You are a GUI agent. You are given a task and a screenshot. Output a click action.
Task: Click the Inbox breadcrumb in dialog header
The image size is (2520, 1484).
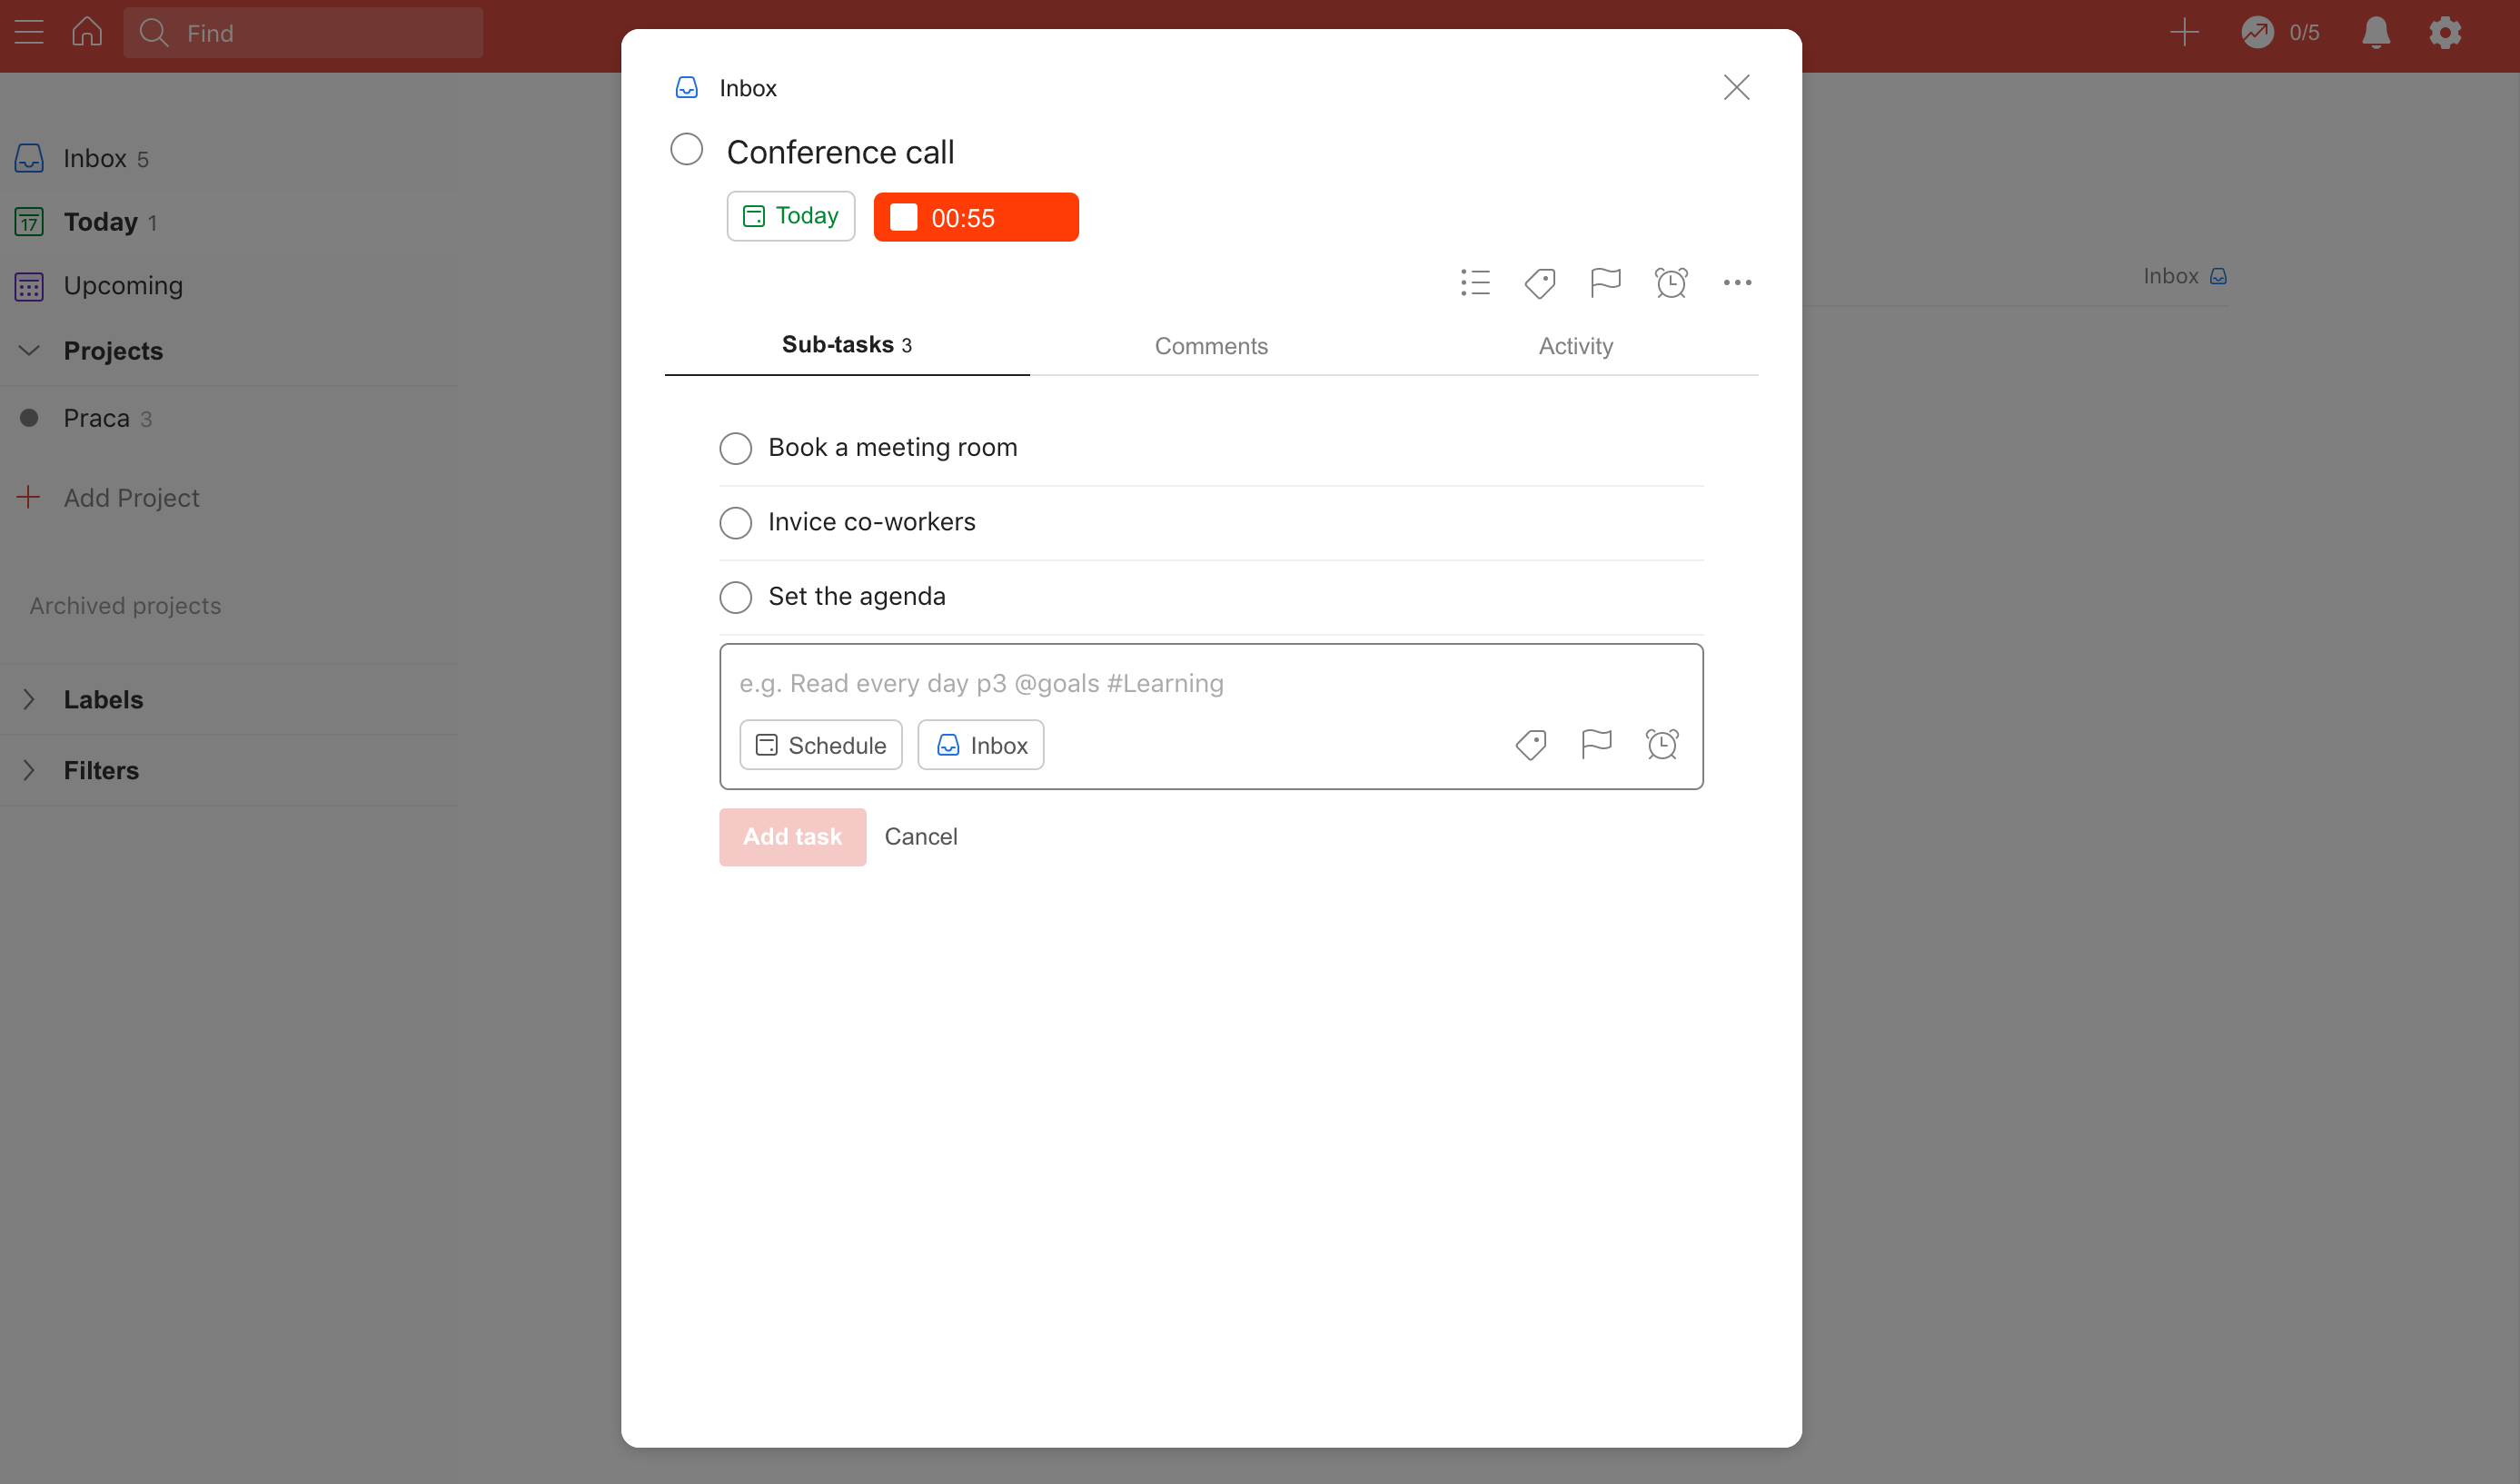[x=727, y=88]
